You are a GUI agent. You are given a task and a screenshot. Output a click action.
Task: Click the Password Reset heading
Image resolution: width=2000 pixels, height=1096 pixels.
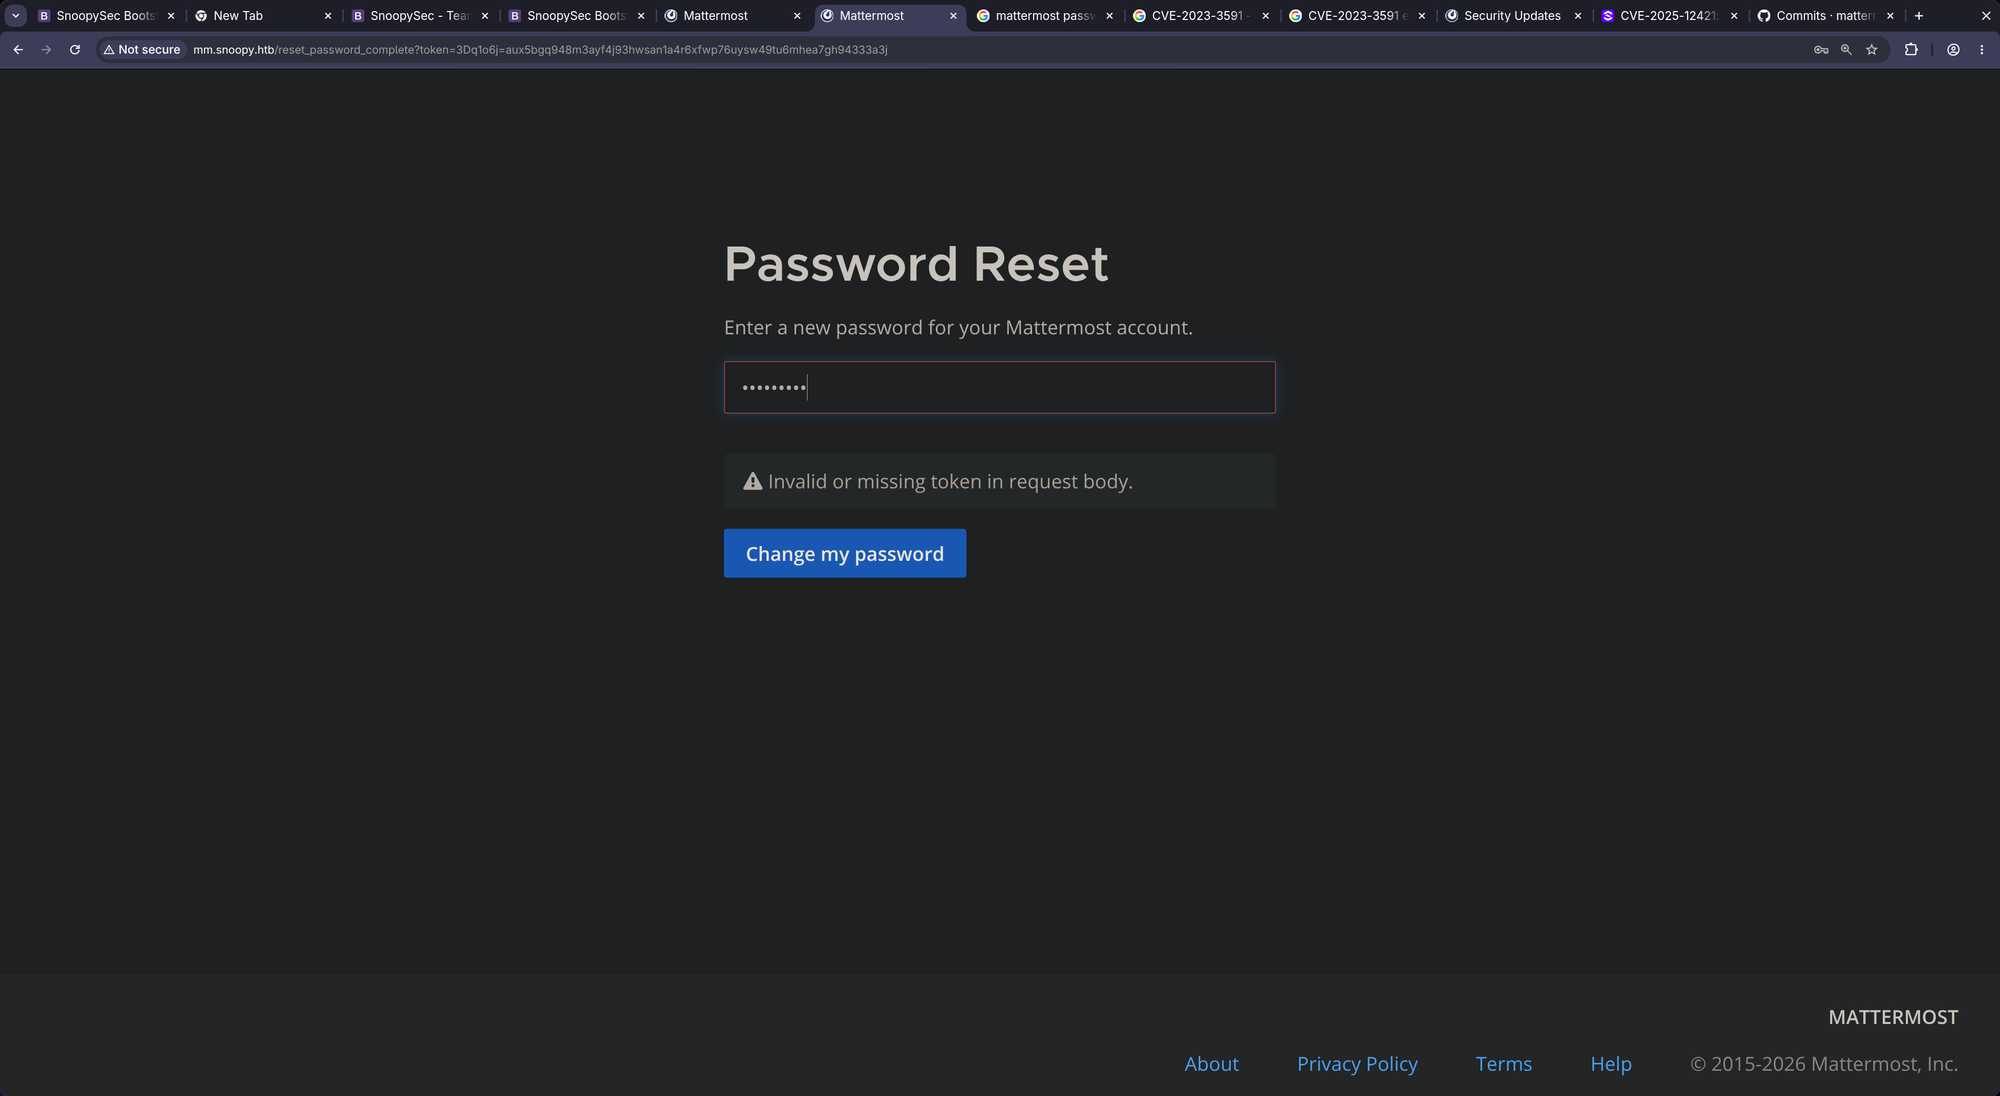click(x=916, y=264)
